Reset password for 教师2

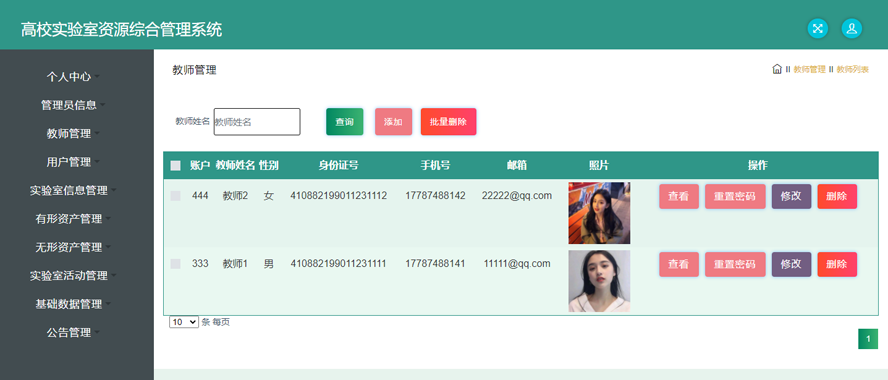coord(735,197)
